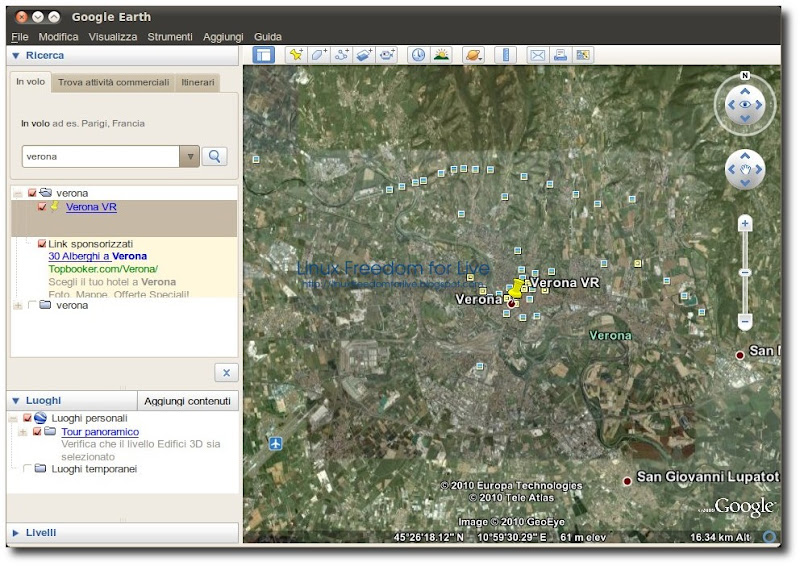This screenshot has width=800, height=566.
Task: Toggle the sunlight icon in the toolbar
Action: [440, 55]
